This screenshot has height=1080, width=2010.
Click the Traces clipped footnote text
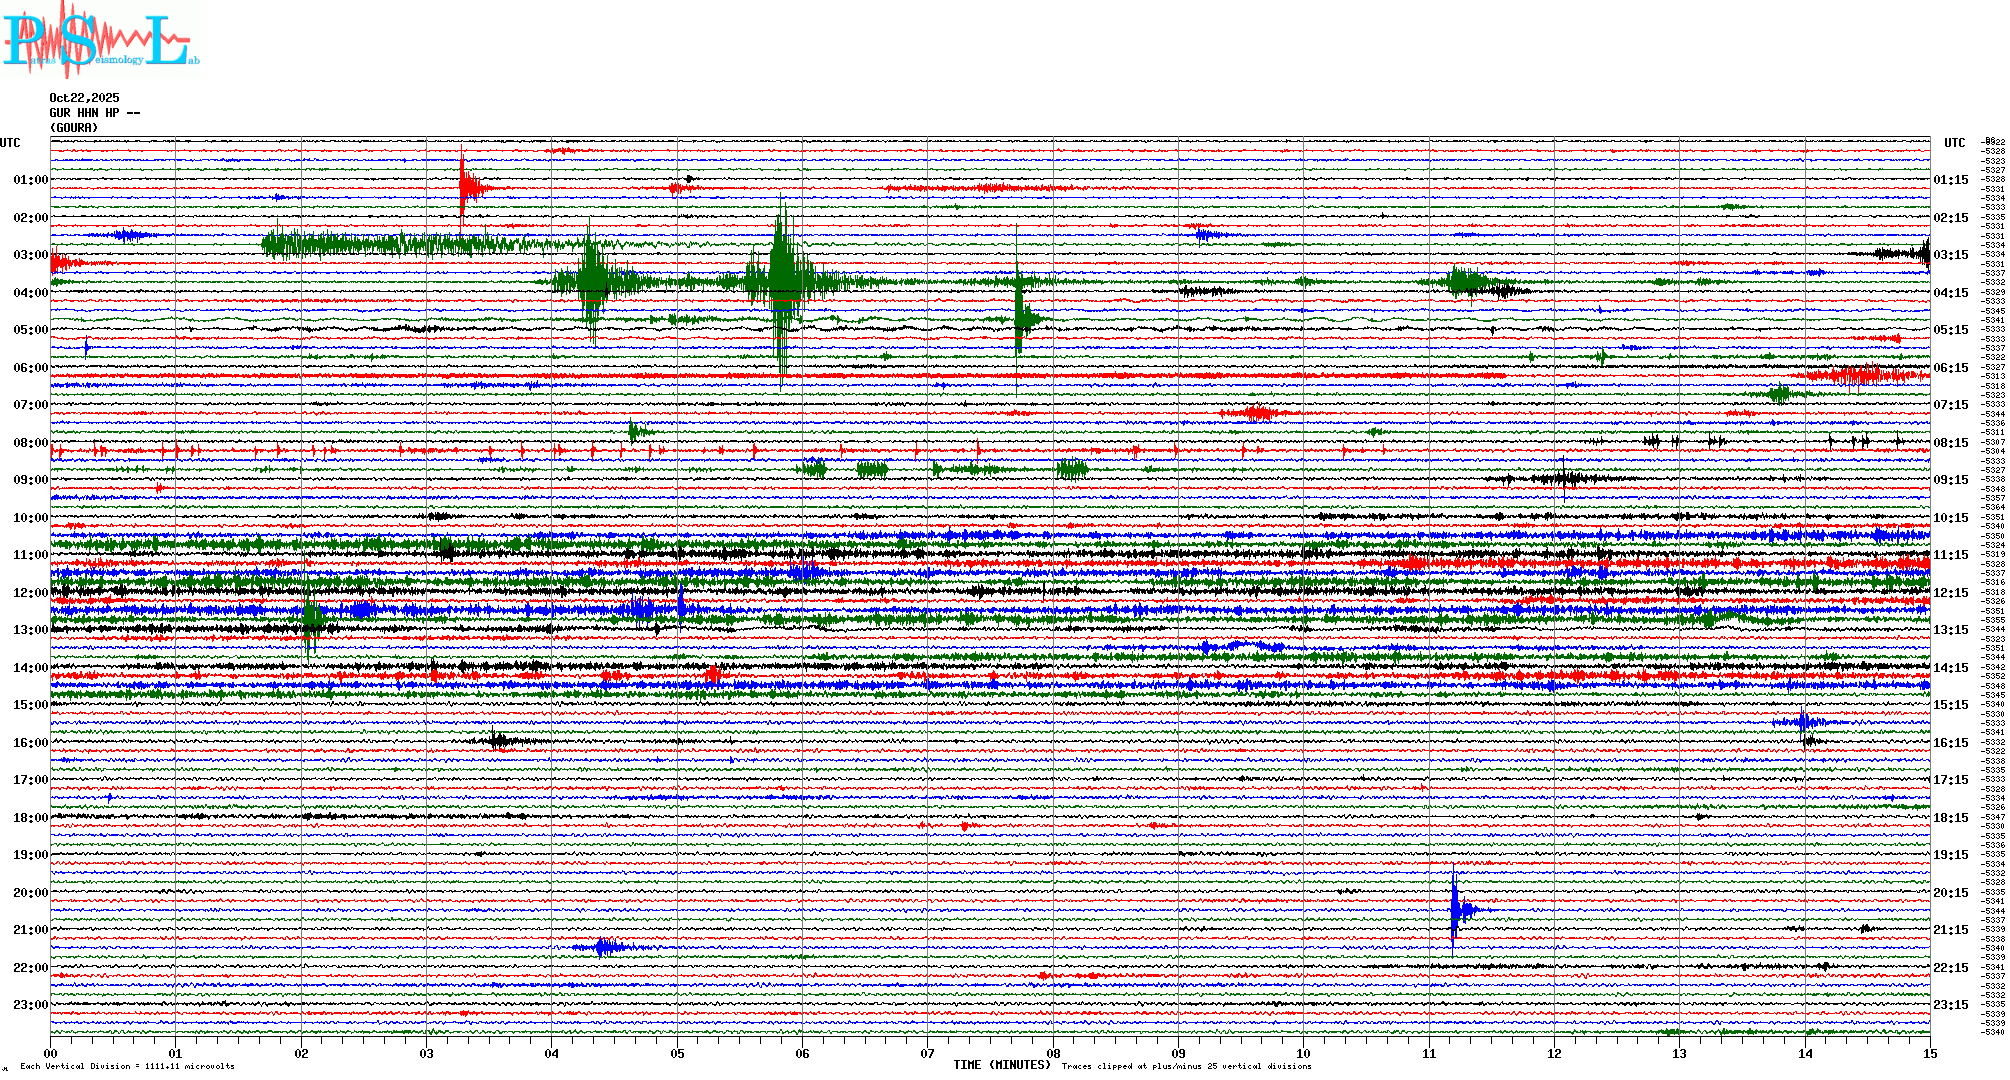click(x=1186, y=1067)
